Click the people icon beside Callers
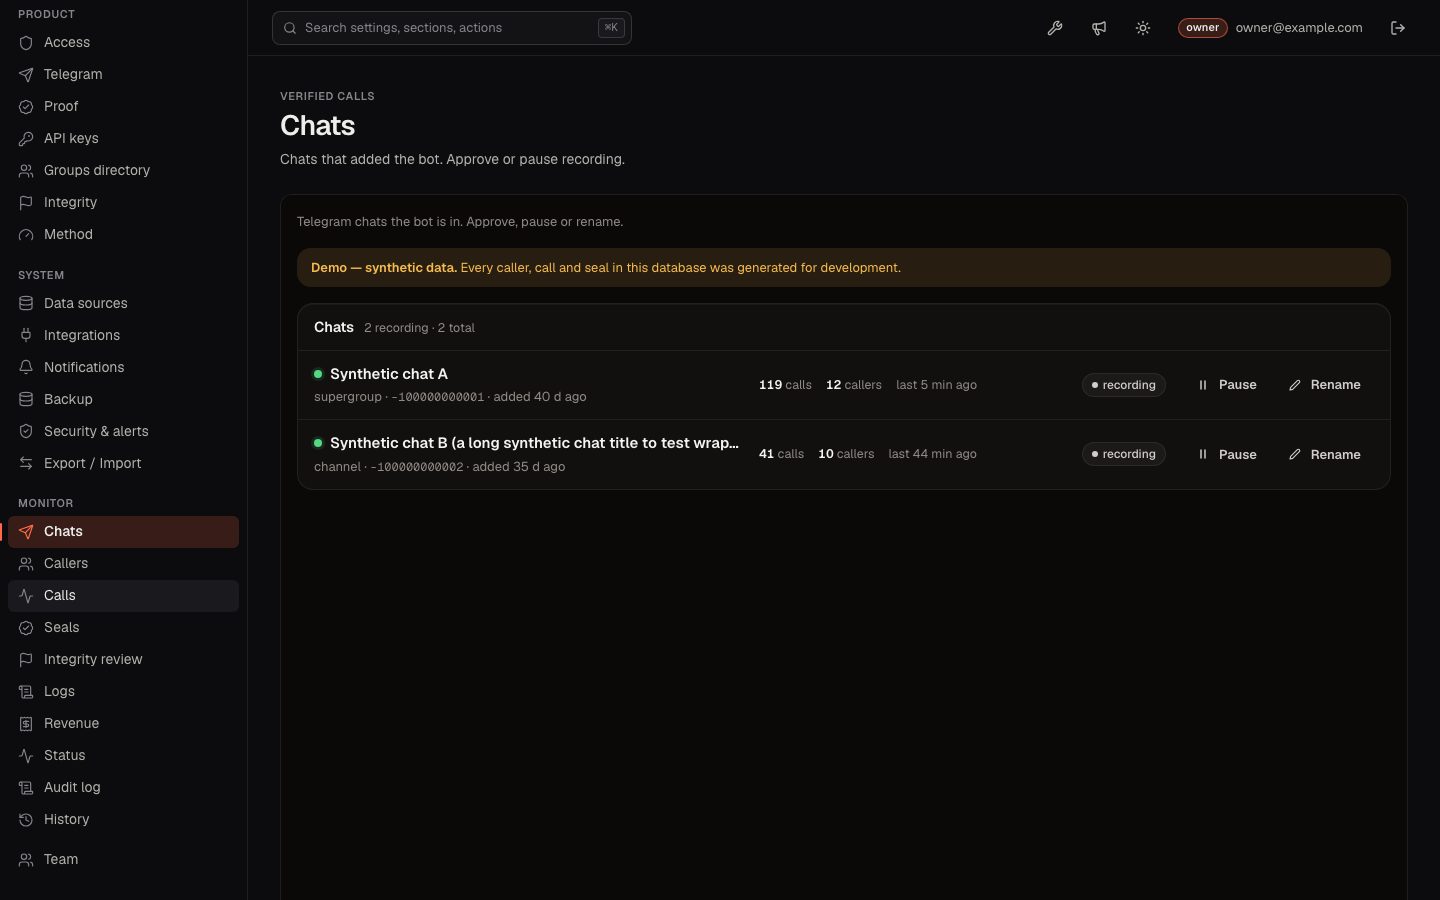Image resolution: width=1440 pixels, height=900 pixels. click(26, 564)
